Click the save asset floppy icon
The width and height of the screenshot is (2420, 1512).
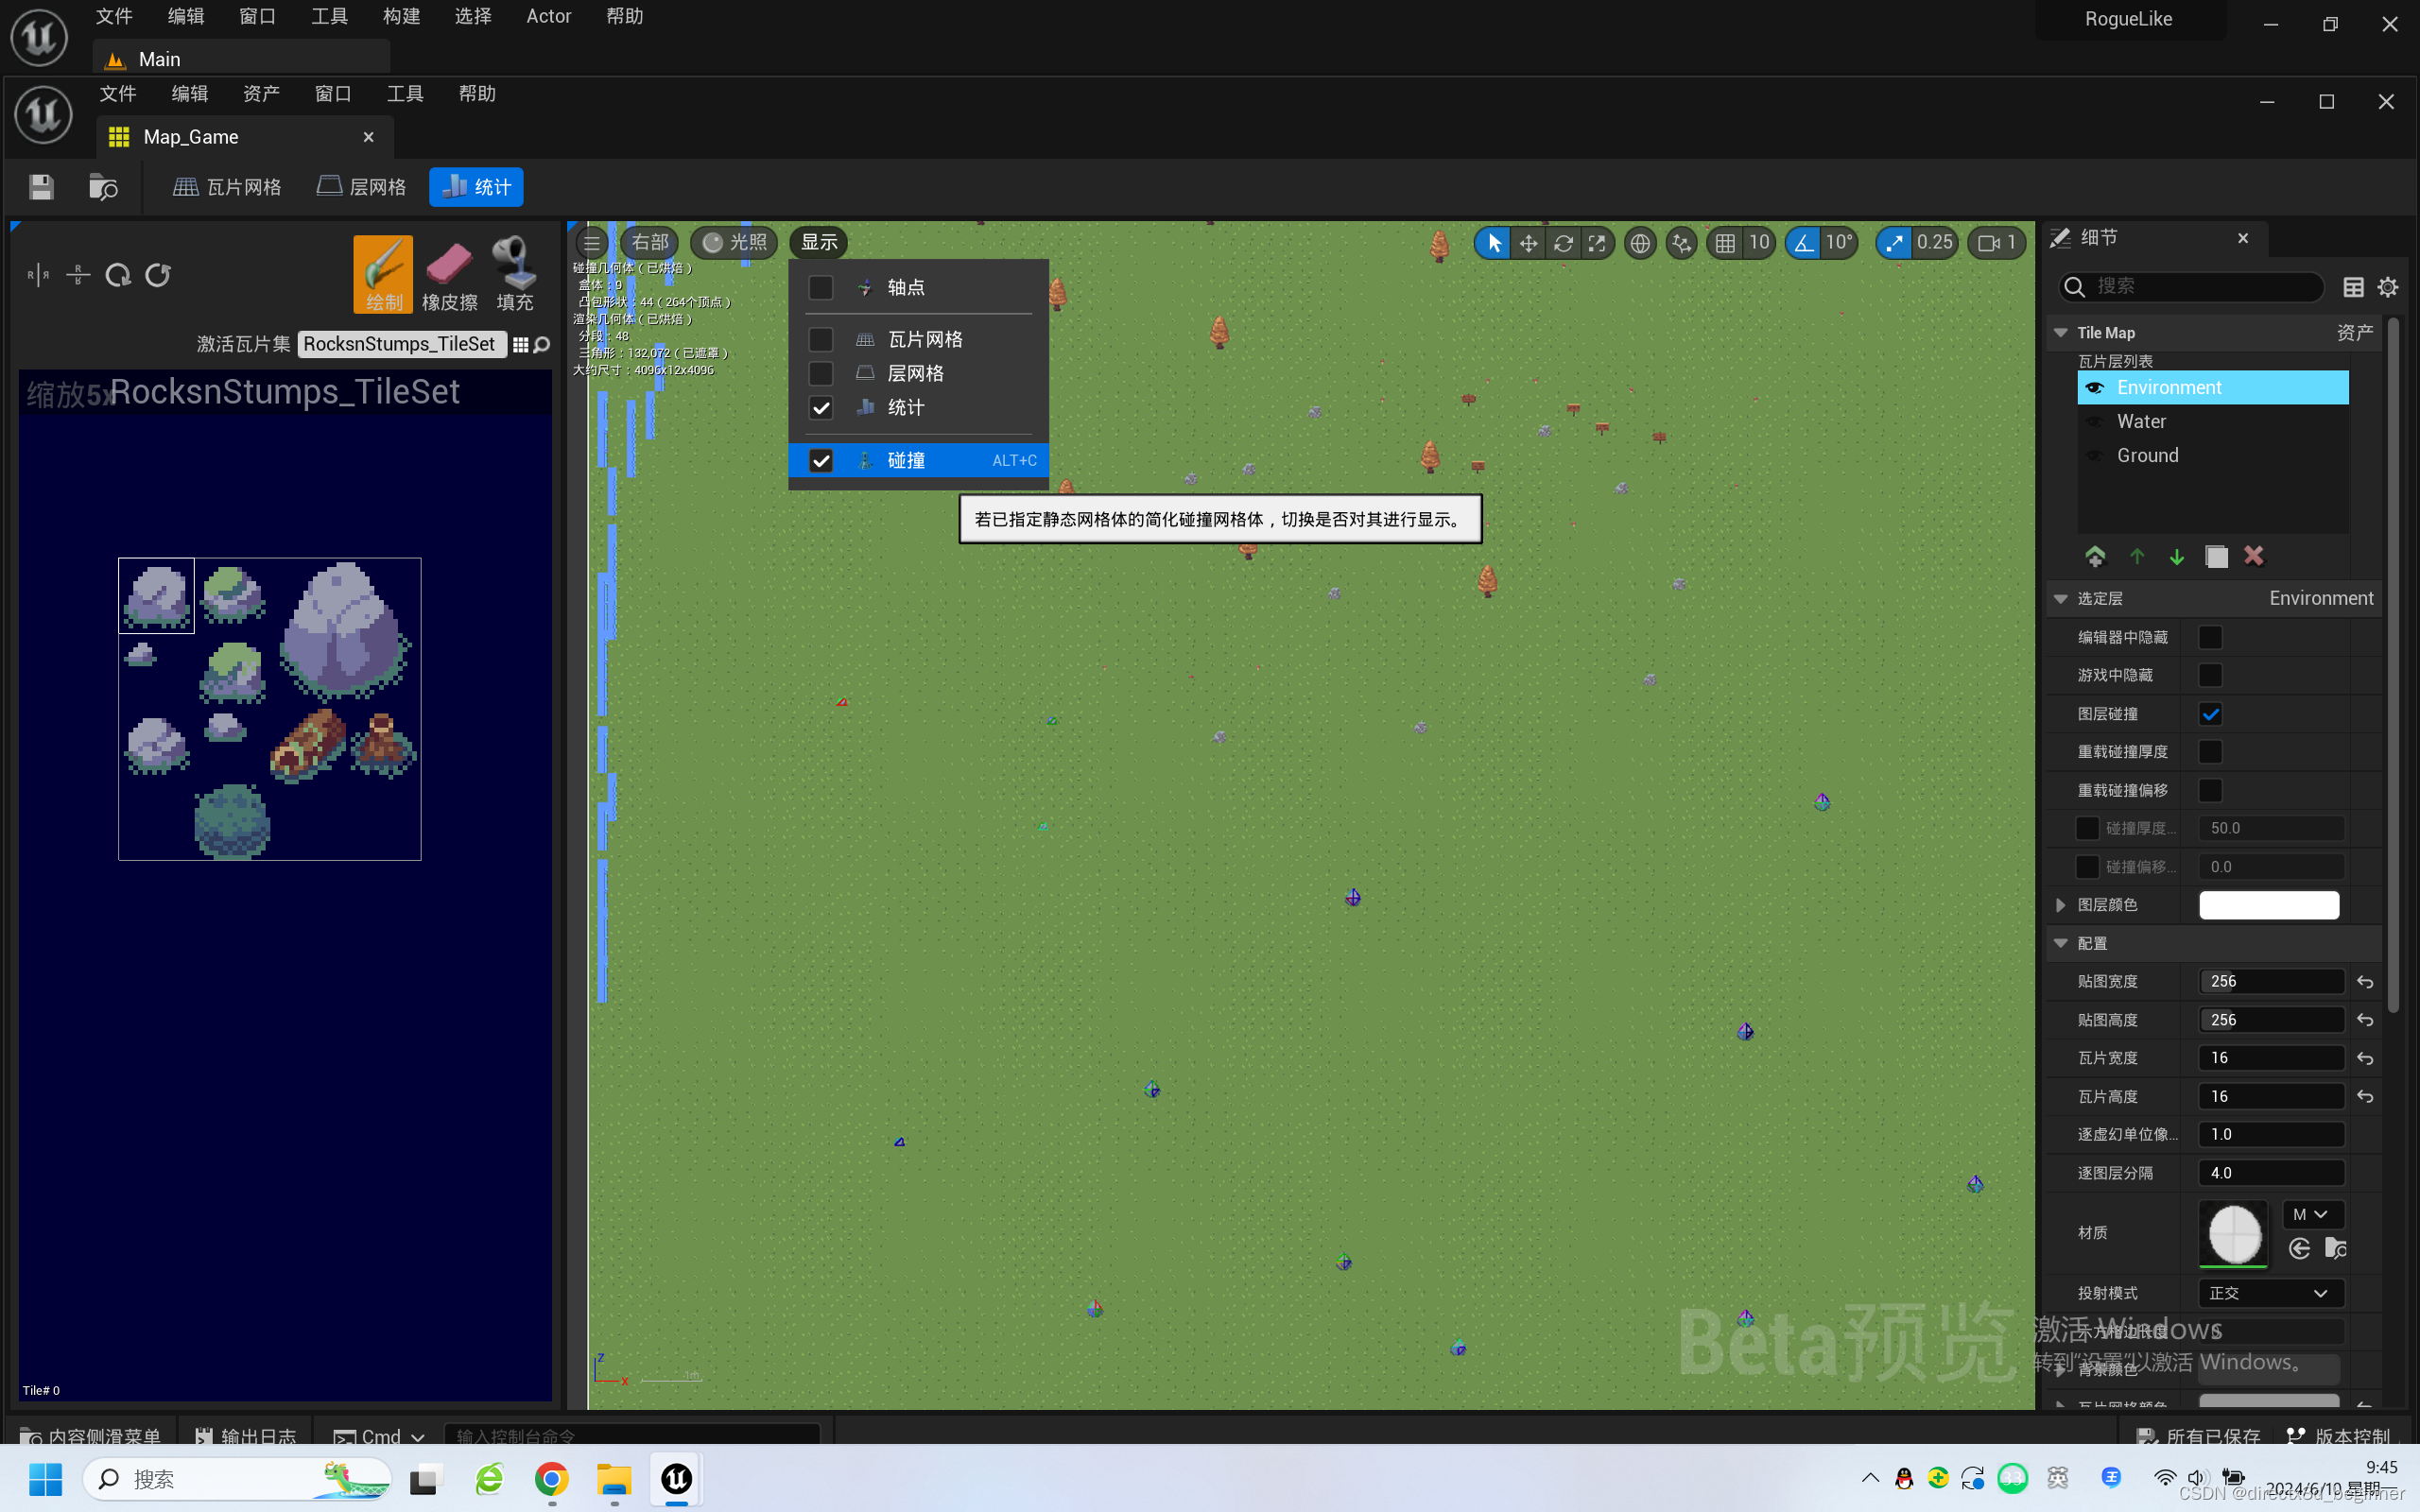pos(41,187)
